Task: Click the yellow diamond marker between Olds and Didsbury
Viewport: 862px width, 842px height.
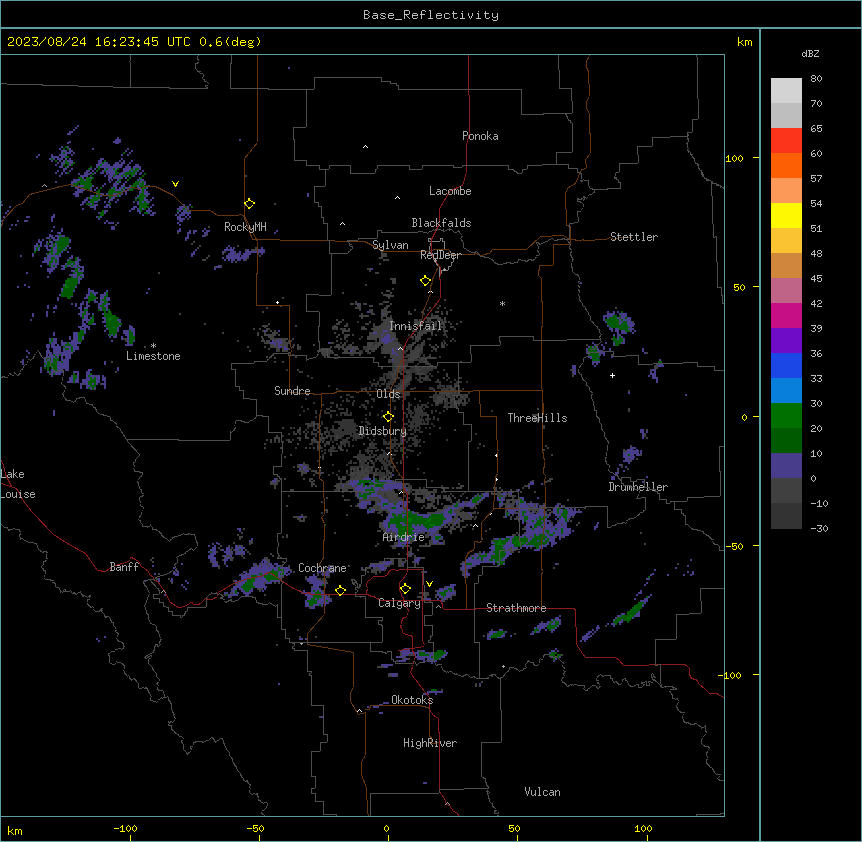Action: [389, 417]
